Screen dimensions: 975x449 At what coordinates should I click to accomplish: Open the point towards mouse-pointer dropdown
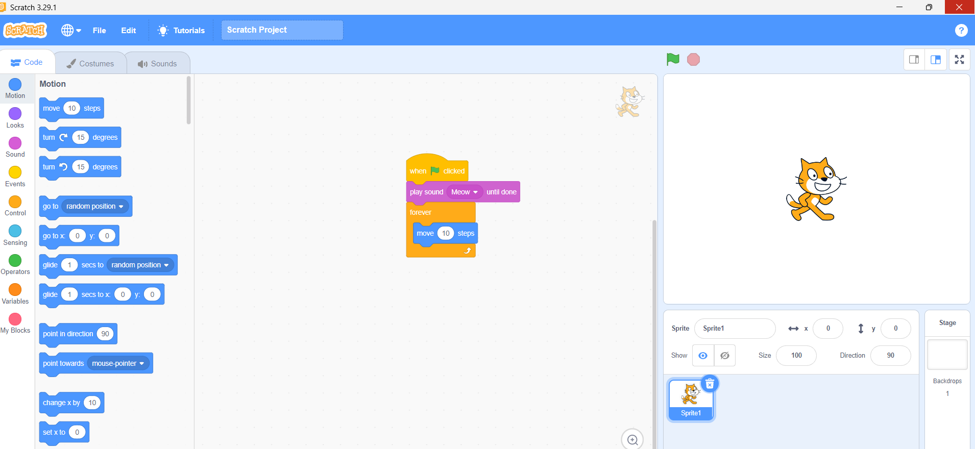pos(118,363)
